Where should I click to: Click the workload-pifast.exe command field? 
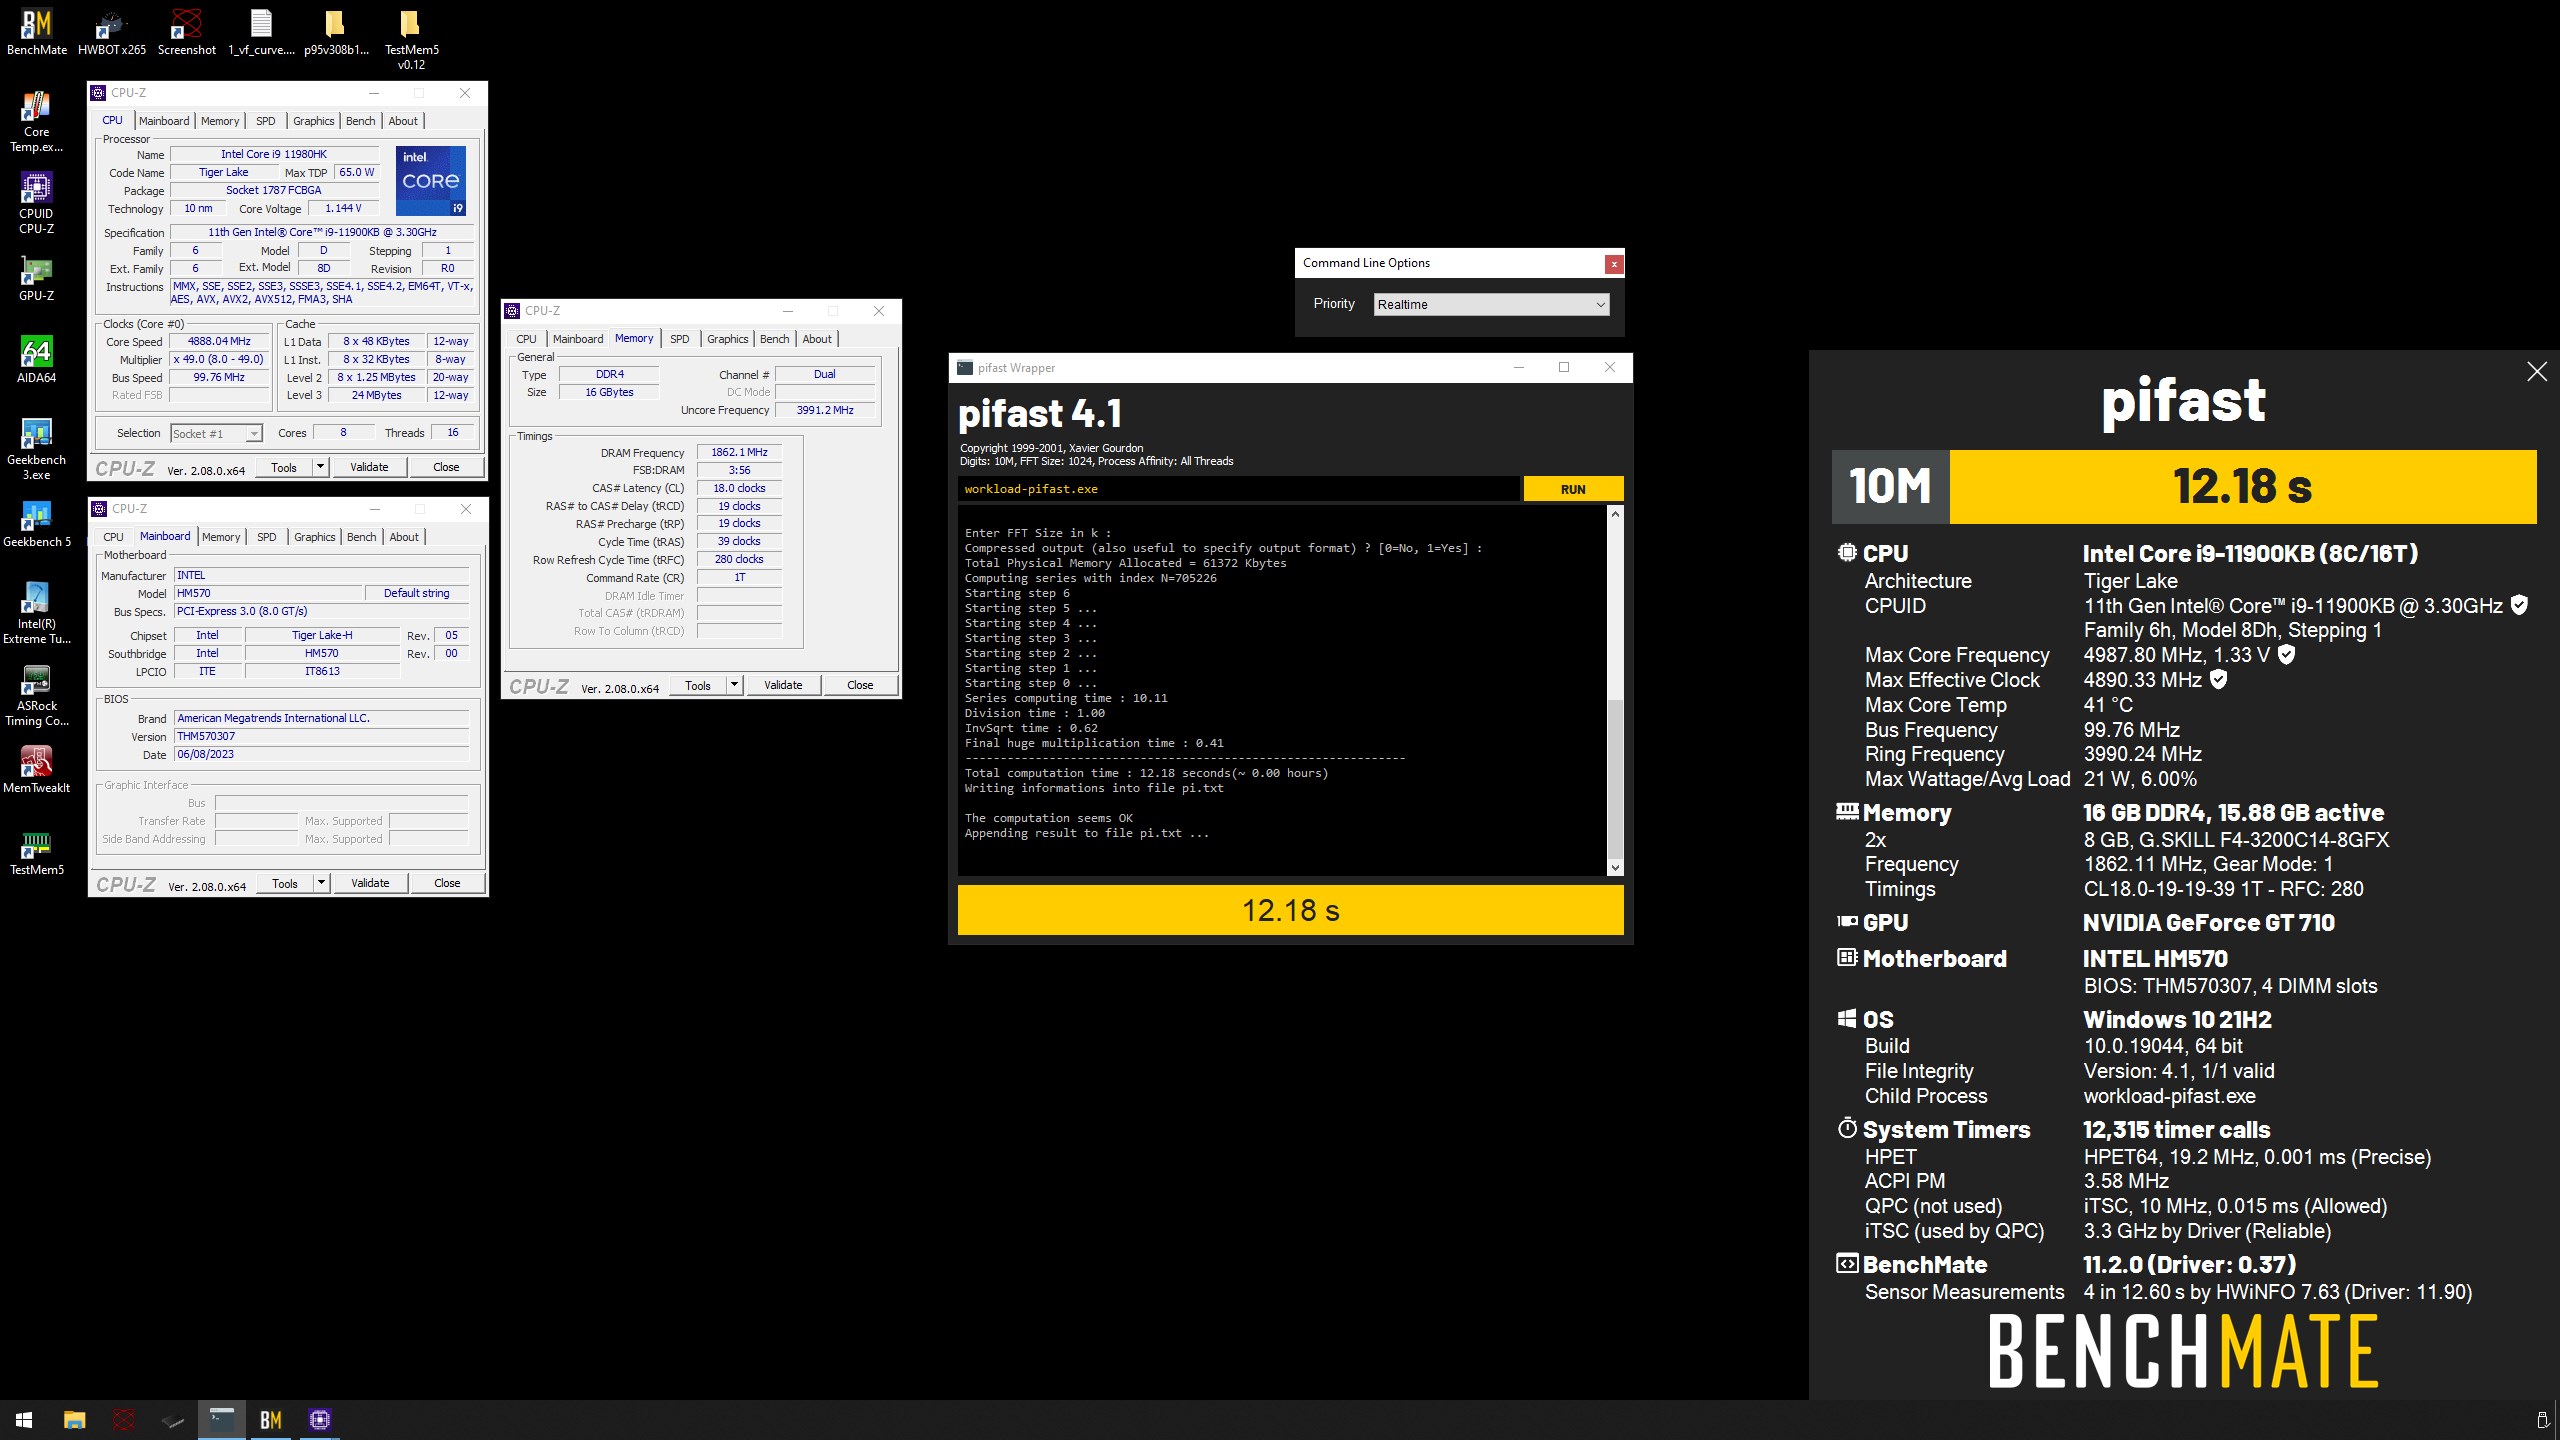pyautogui.click(x=1238, y=489)
